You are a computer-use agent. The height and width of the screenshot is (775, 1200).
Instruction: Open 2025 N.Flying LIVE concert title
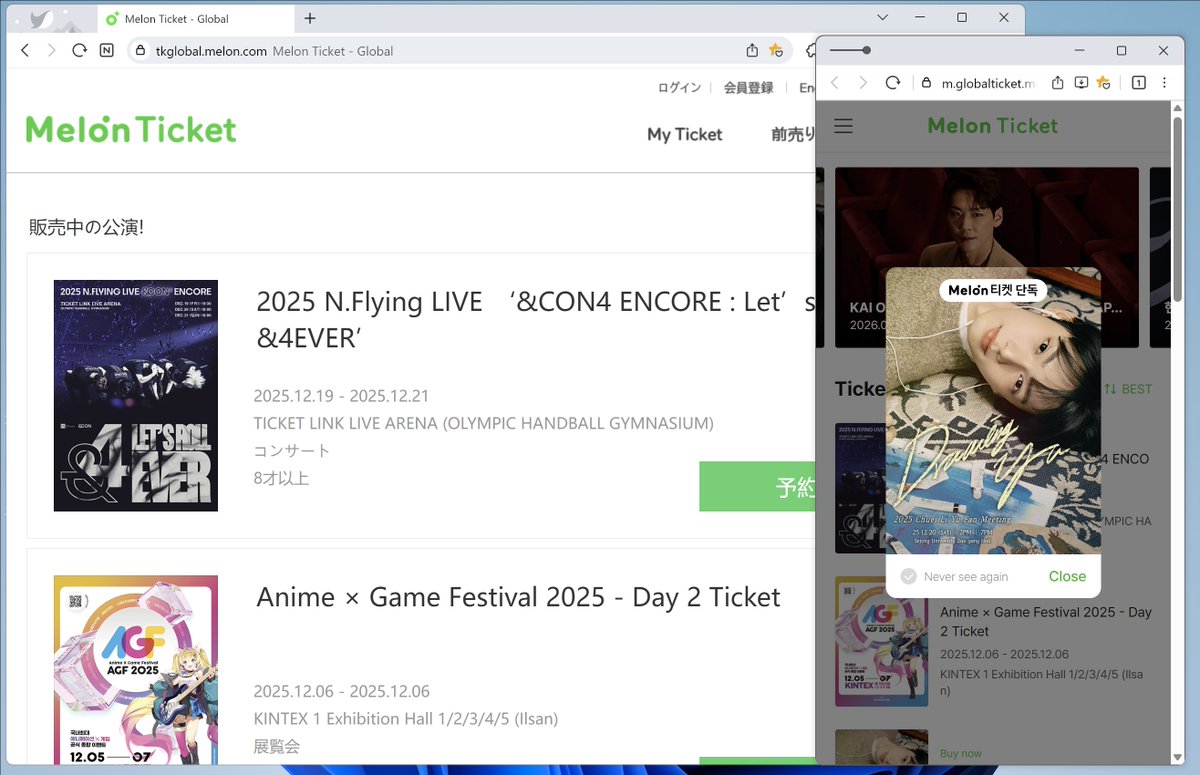click(536, 319)
